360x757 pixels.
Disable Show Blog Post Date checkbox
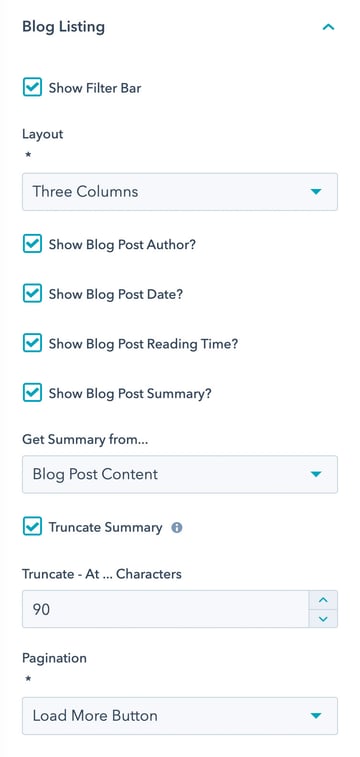click(x=32, y=294)
